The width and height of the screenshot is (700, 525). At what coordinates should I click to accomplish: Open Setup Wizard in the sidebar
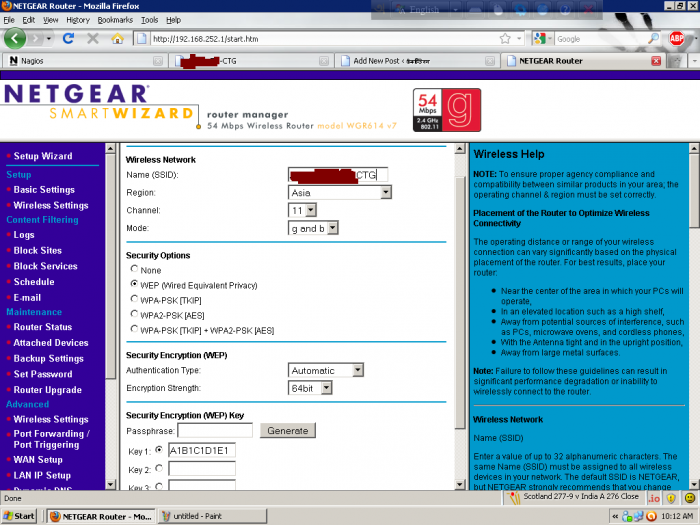(x=43, y=156)
